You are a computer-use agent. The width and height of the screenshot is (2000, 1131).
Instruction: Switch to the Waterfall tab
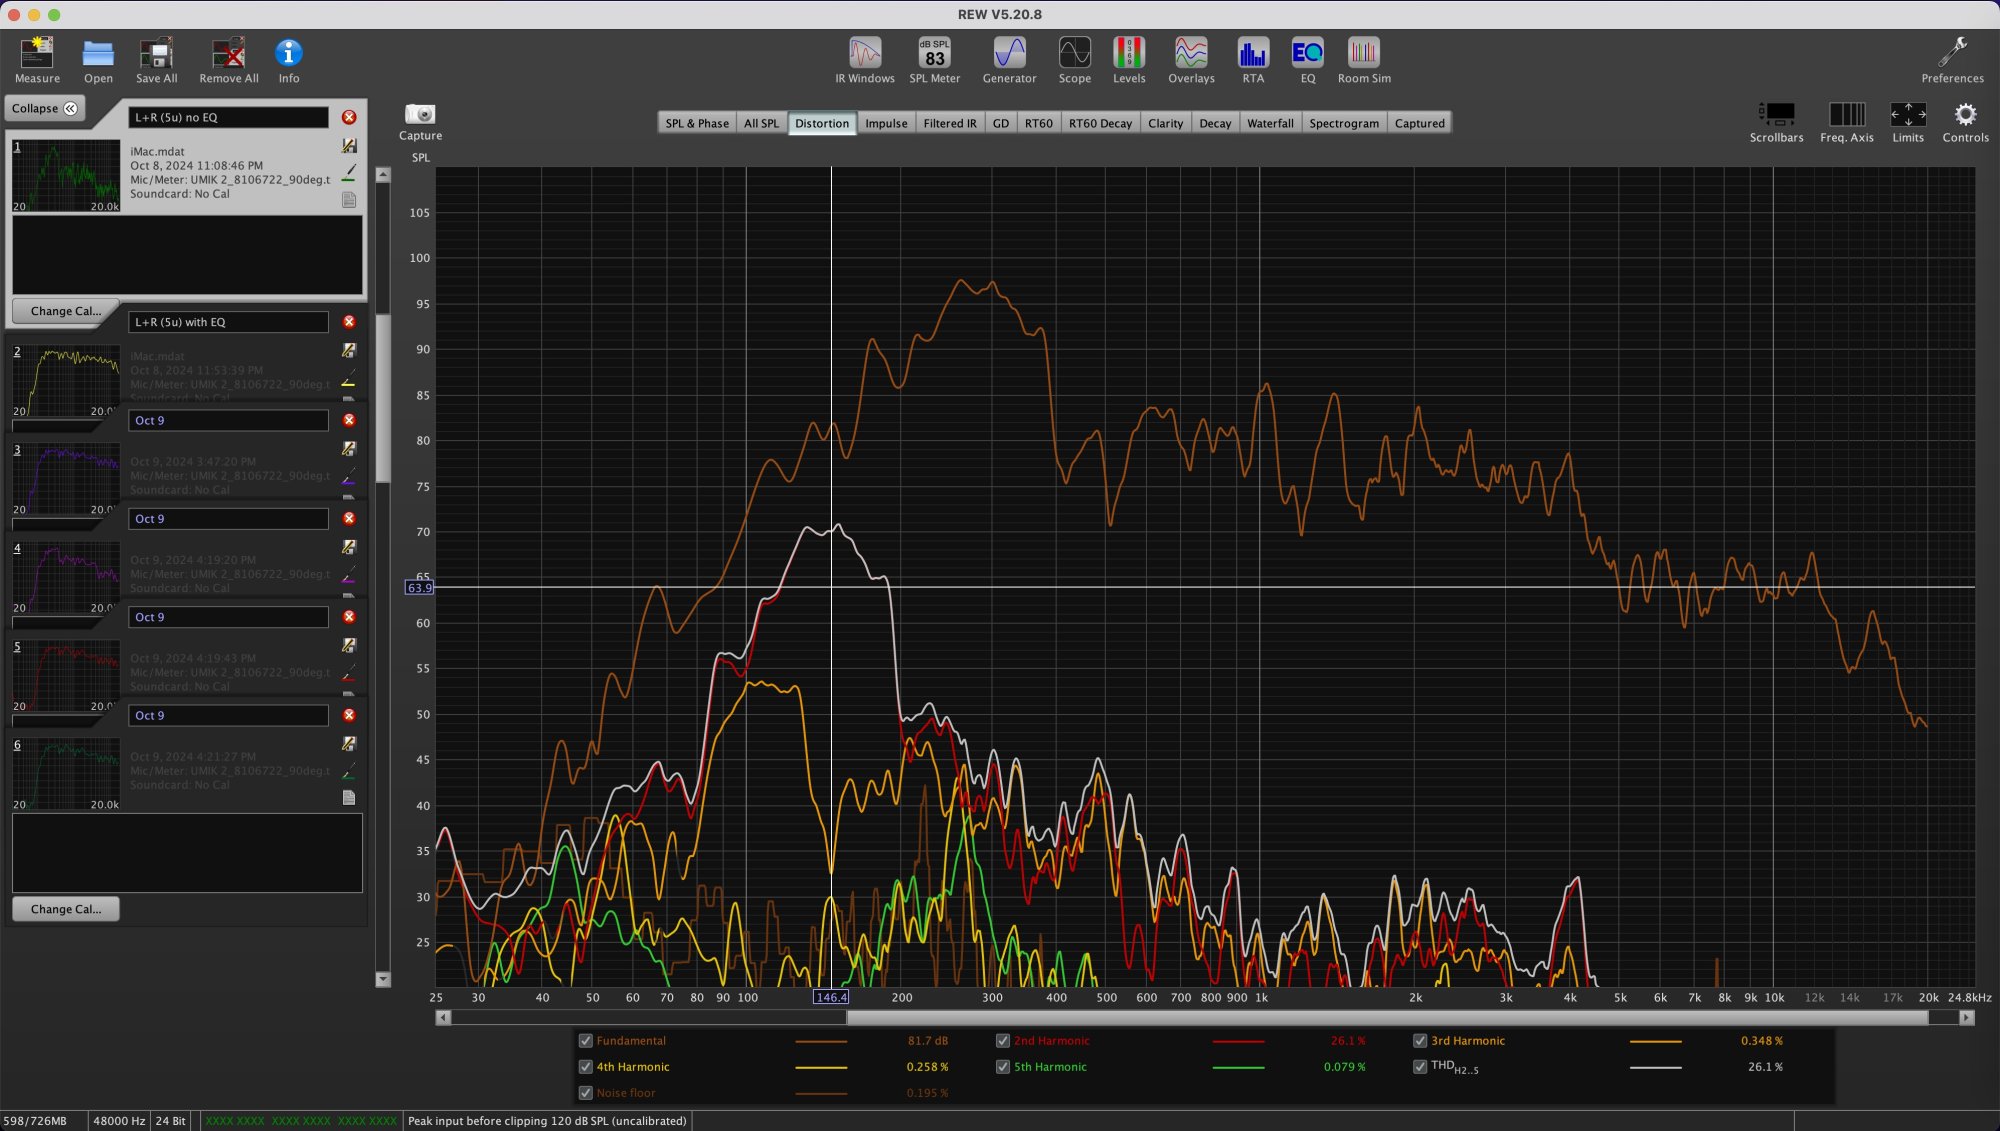(1270, 123)
